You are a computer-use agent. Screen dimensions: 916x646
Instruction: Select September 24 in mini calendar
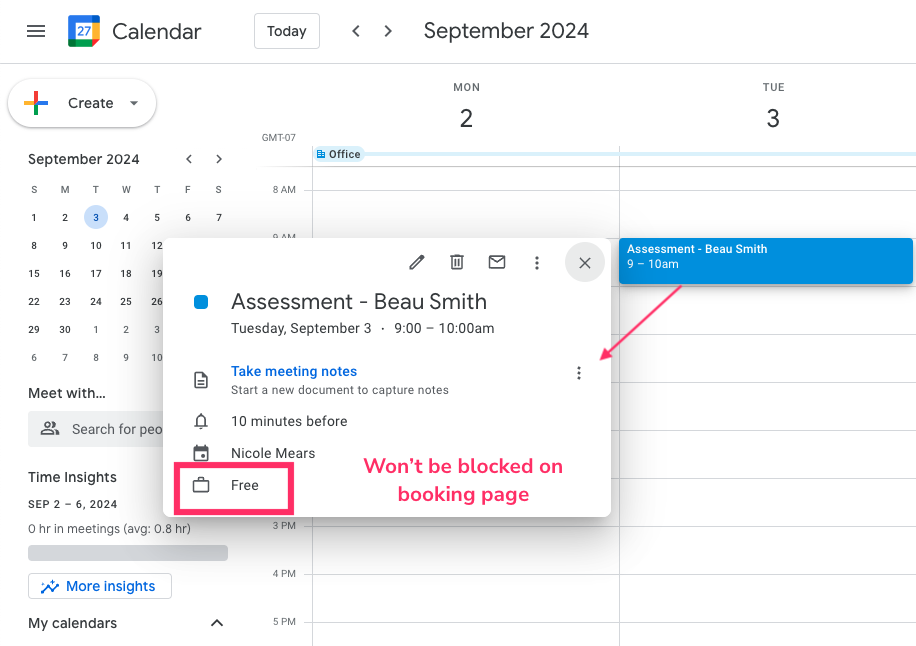coord(96,301)
